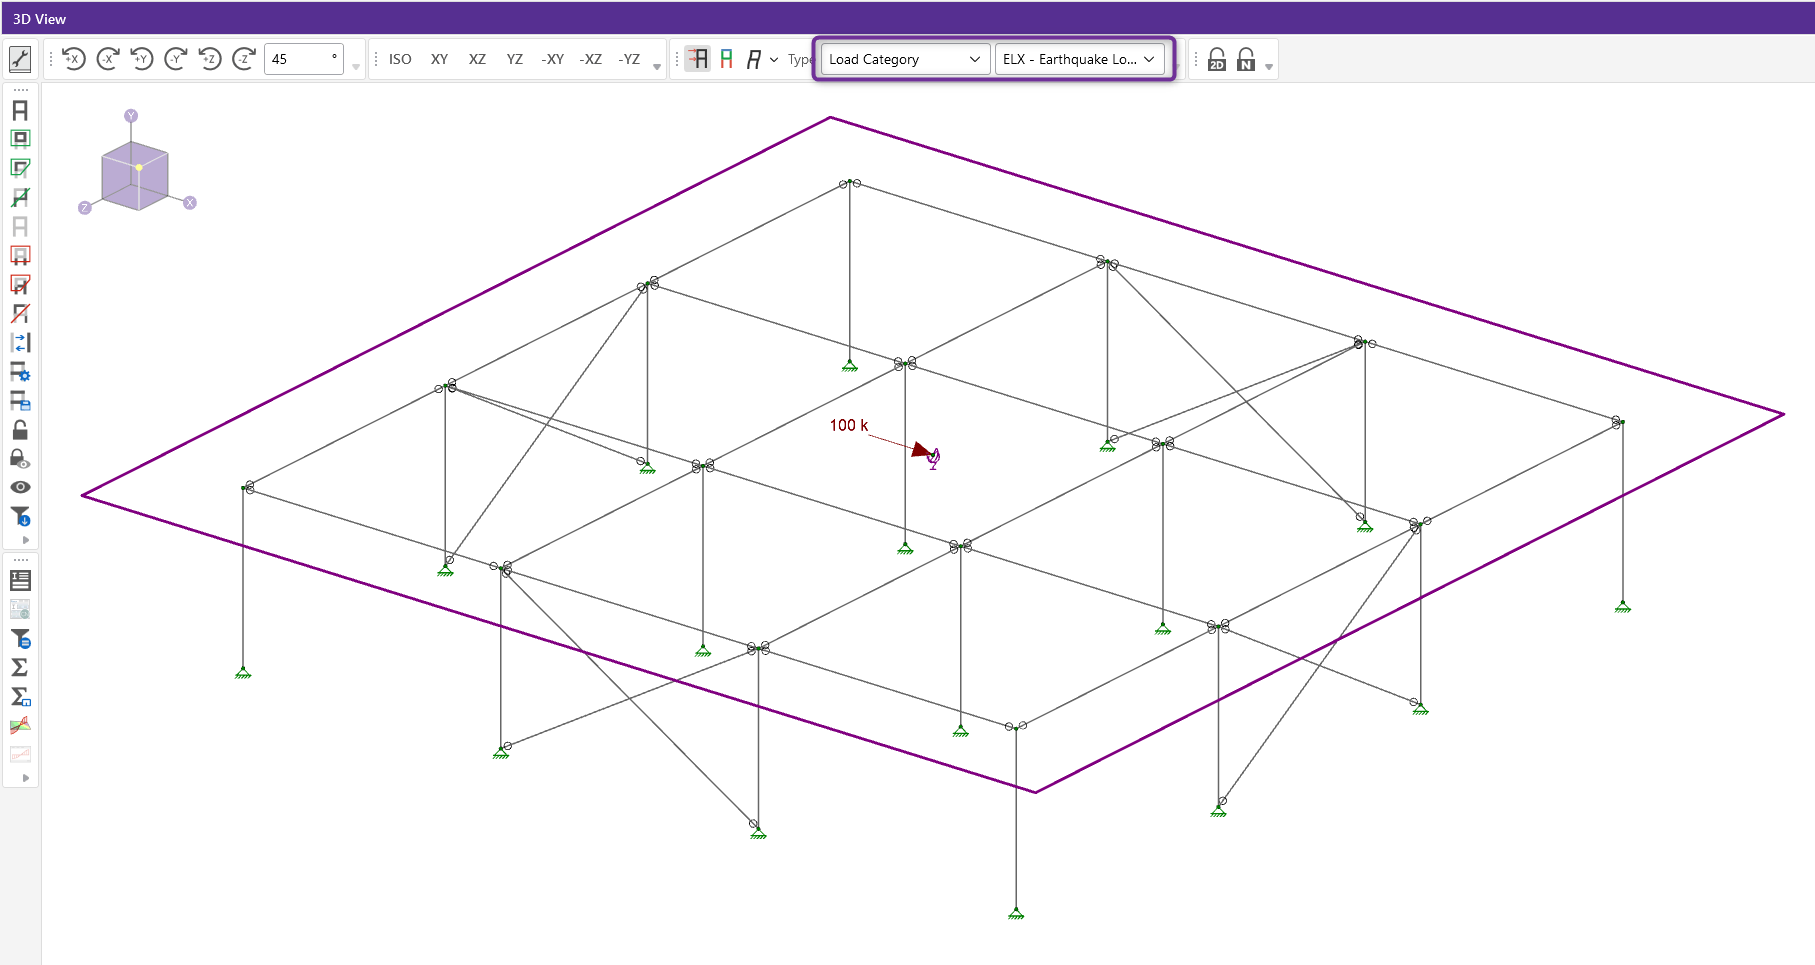
Task: Switch to XZ view
Action: pyautogui.click(x=477, y=59)
